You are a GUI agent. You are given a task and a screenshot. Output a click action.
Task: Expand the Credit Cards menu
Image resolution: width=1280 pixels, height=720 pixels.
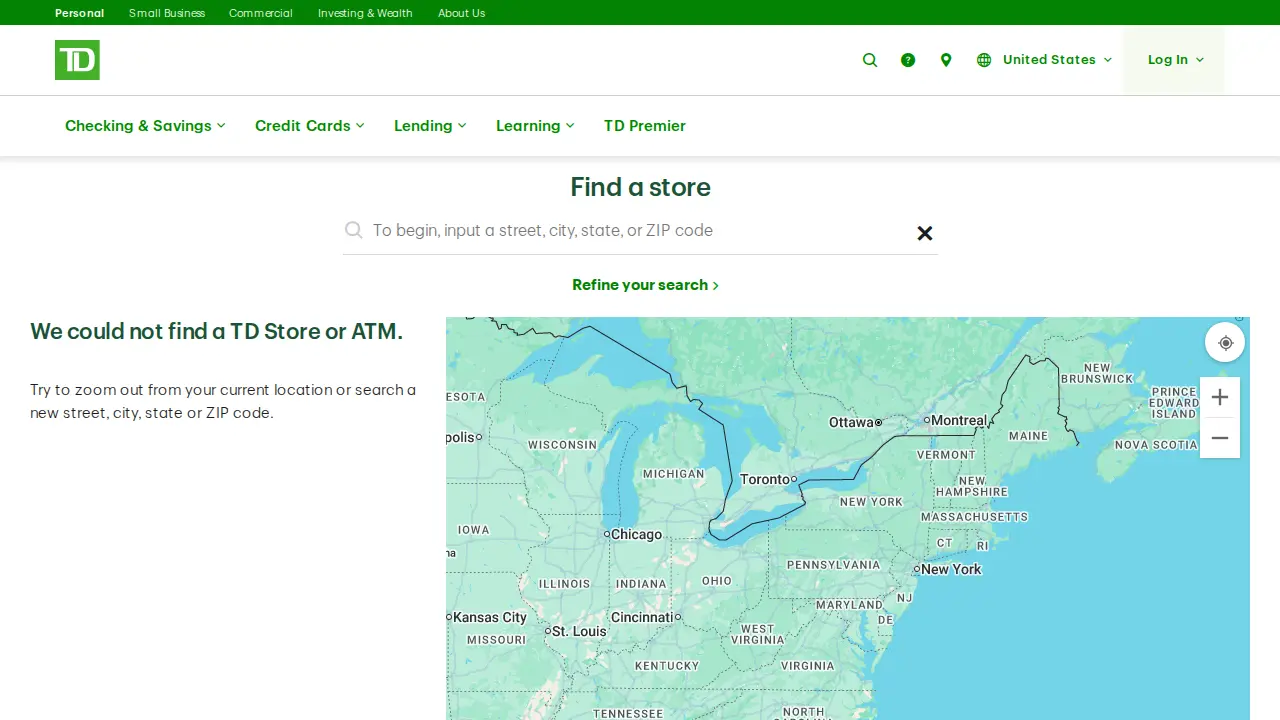pos(309,126)
